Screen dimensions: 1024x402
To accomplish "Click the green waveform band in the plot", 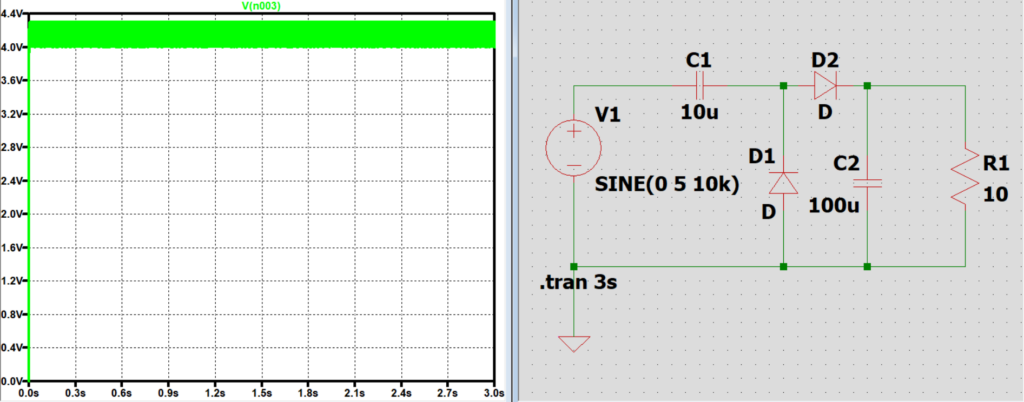I will [261, 34].
